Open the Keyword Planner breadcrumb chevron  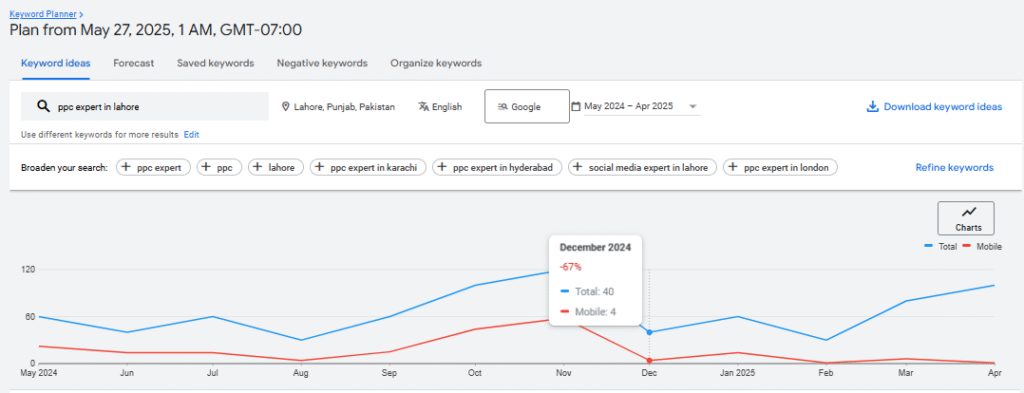coord(80,13)
